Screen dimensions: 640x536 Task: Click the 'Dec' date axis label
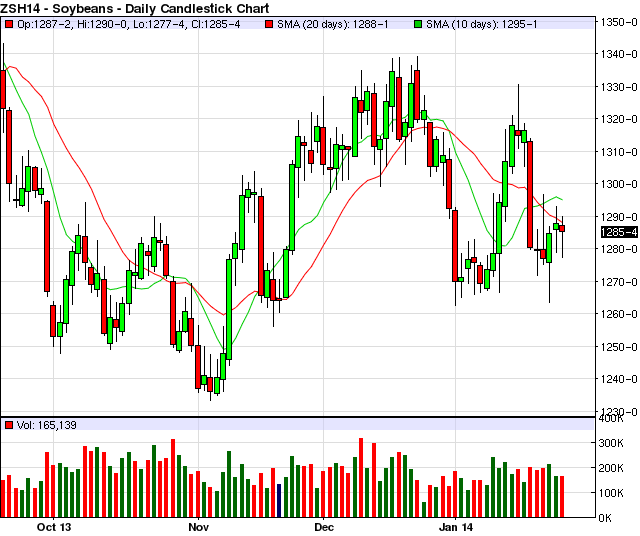[324, 527]
